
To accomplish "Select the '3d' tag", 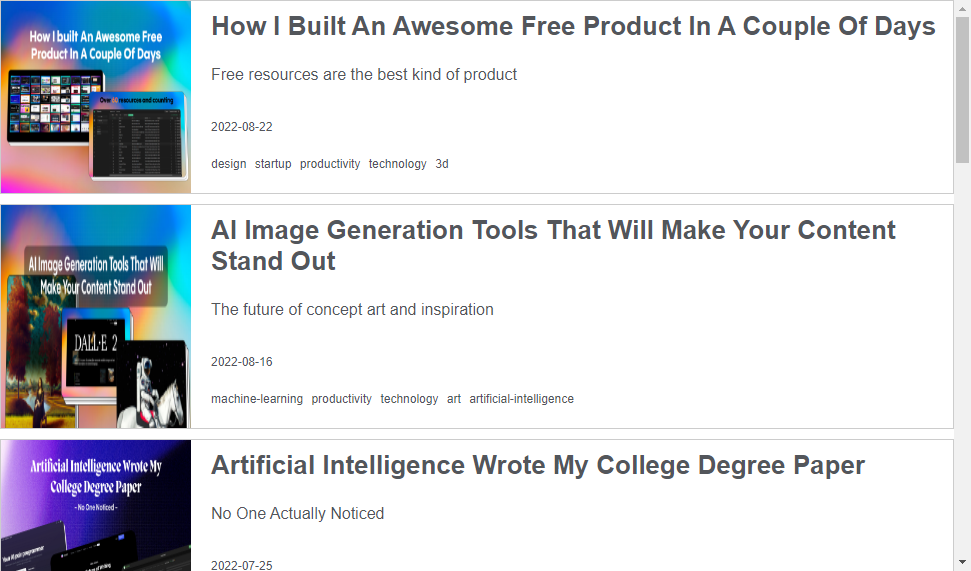I will (x=442, y=164).
